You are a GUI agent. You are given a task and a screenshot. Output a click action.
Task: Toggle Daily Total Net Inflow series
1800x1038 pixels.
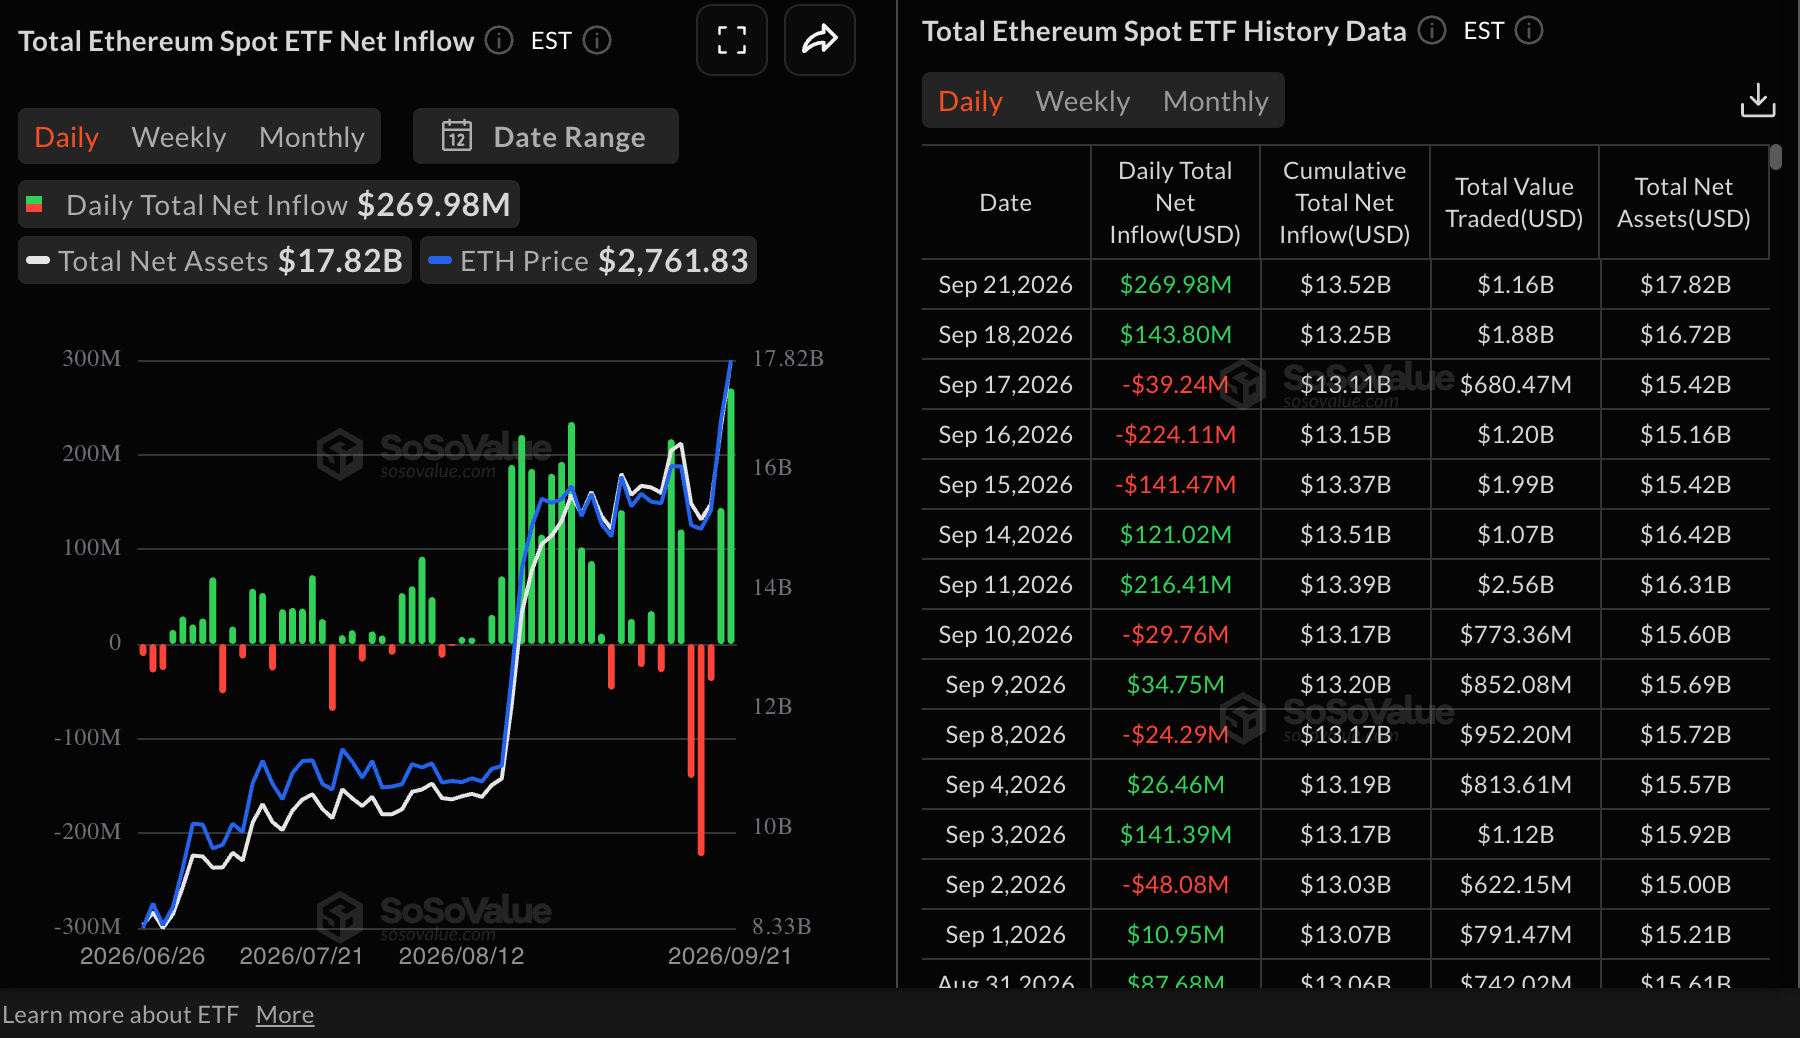pos(269,205)
